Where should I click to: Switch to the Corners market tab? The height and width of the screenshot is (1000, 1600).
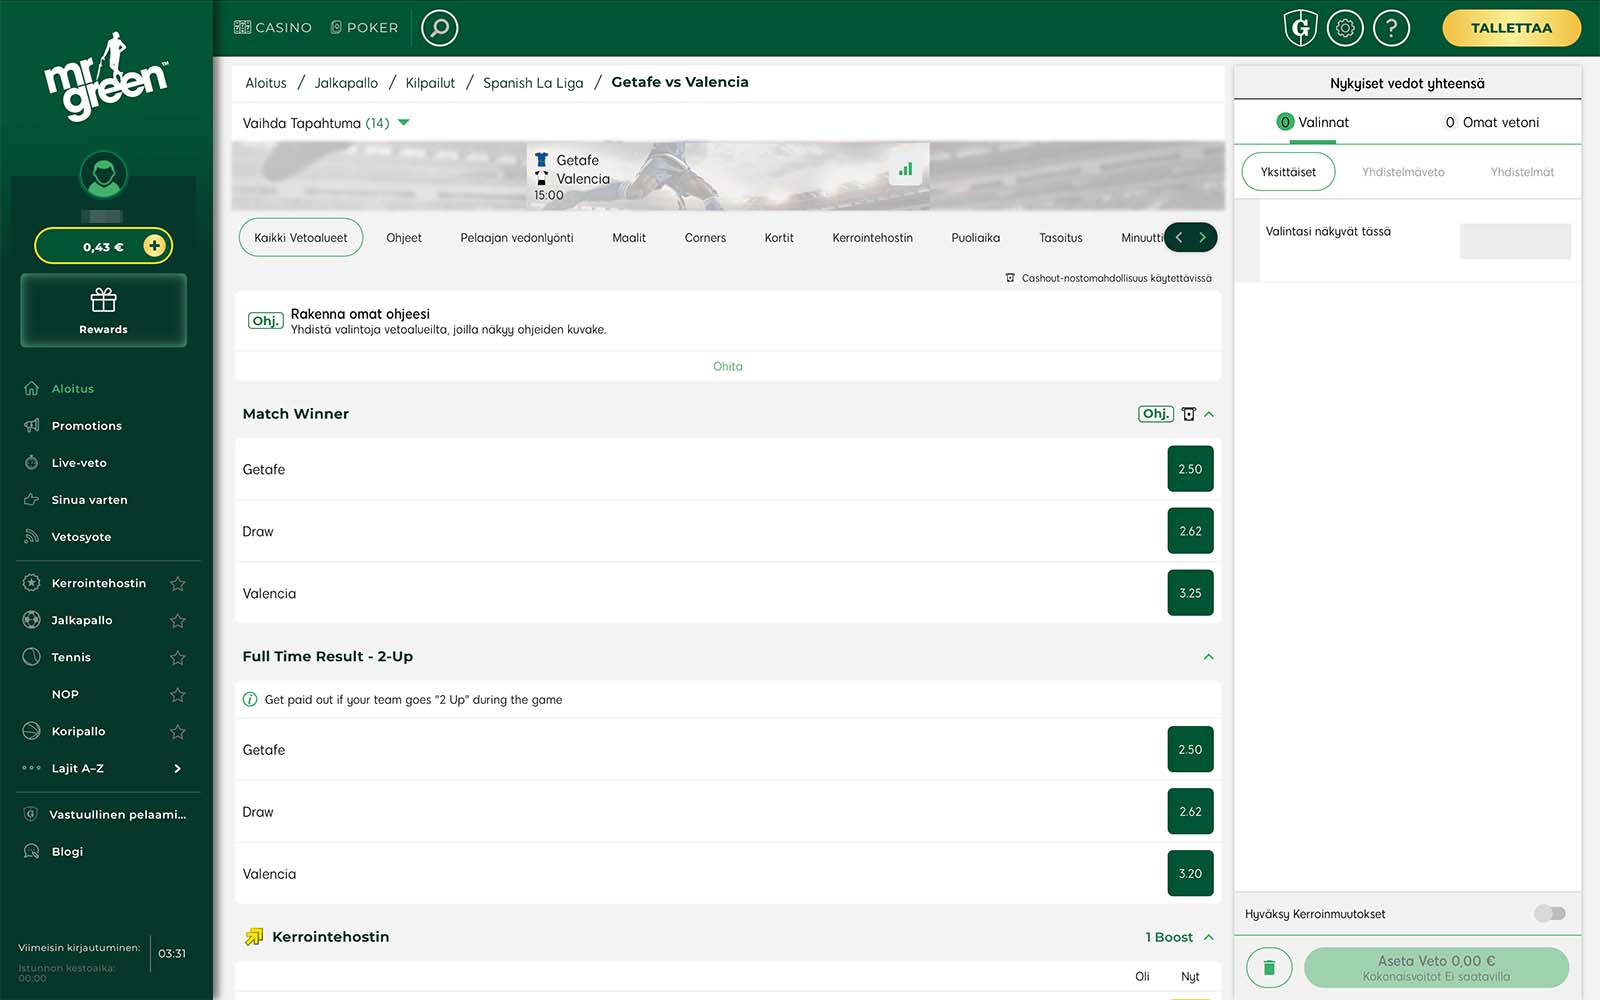click(705, 238)
